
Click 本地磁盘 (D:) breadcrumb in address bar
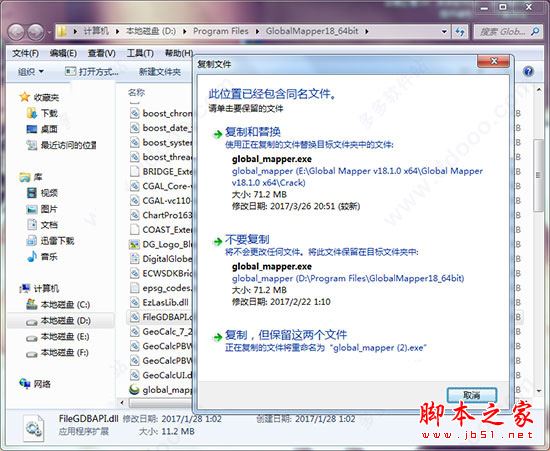tap(151, 31)
